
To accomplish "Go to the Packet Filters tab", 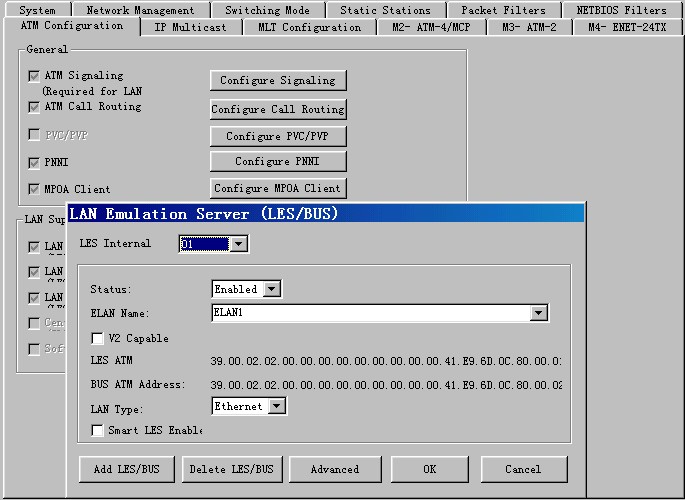I will pyautogui.click(x=503, y=10).
